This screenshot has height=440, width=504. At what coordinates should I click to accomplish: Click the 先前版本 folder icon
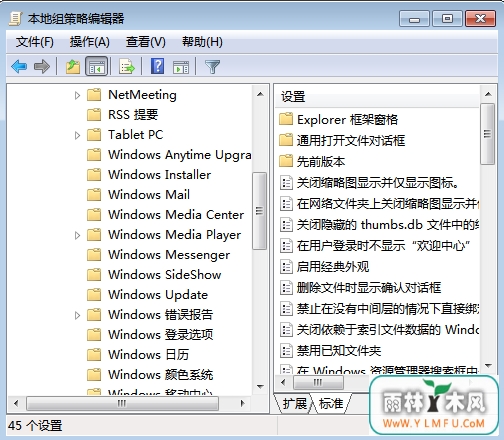pyautogui.click(x=286, y=161)
